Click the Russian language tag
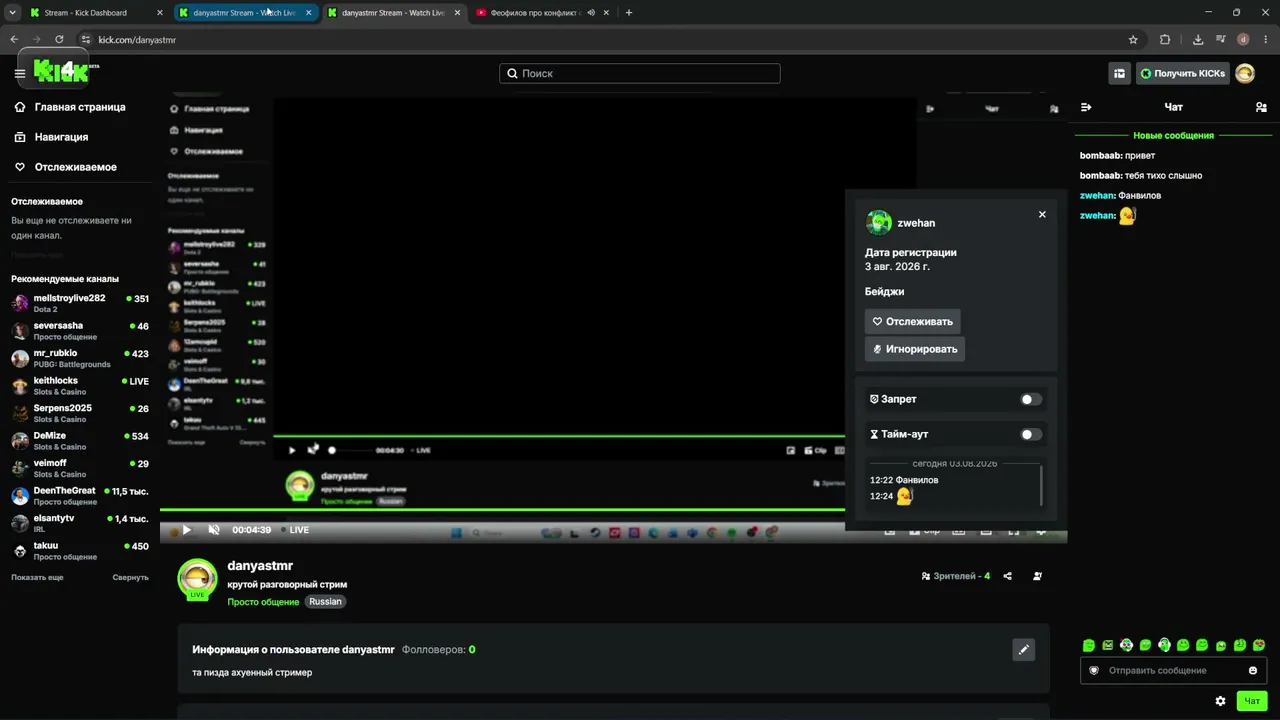 (325, 602)
